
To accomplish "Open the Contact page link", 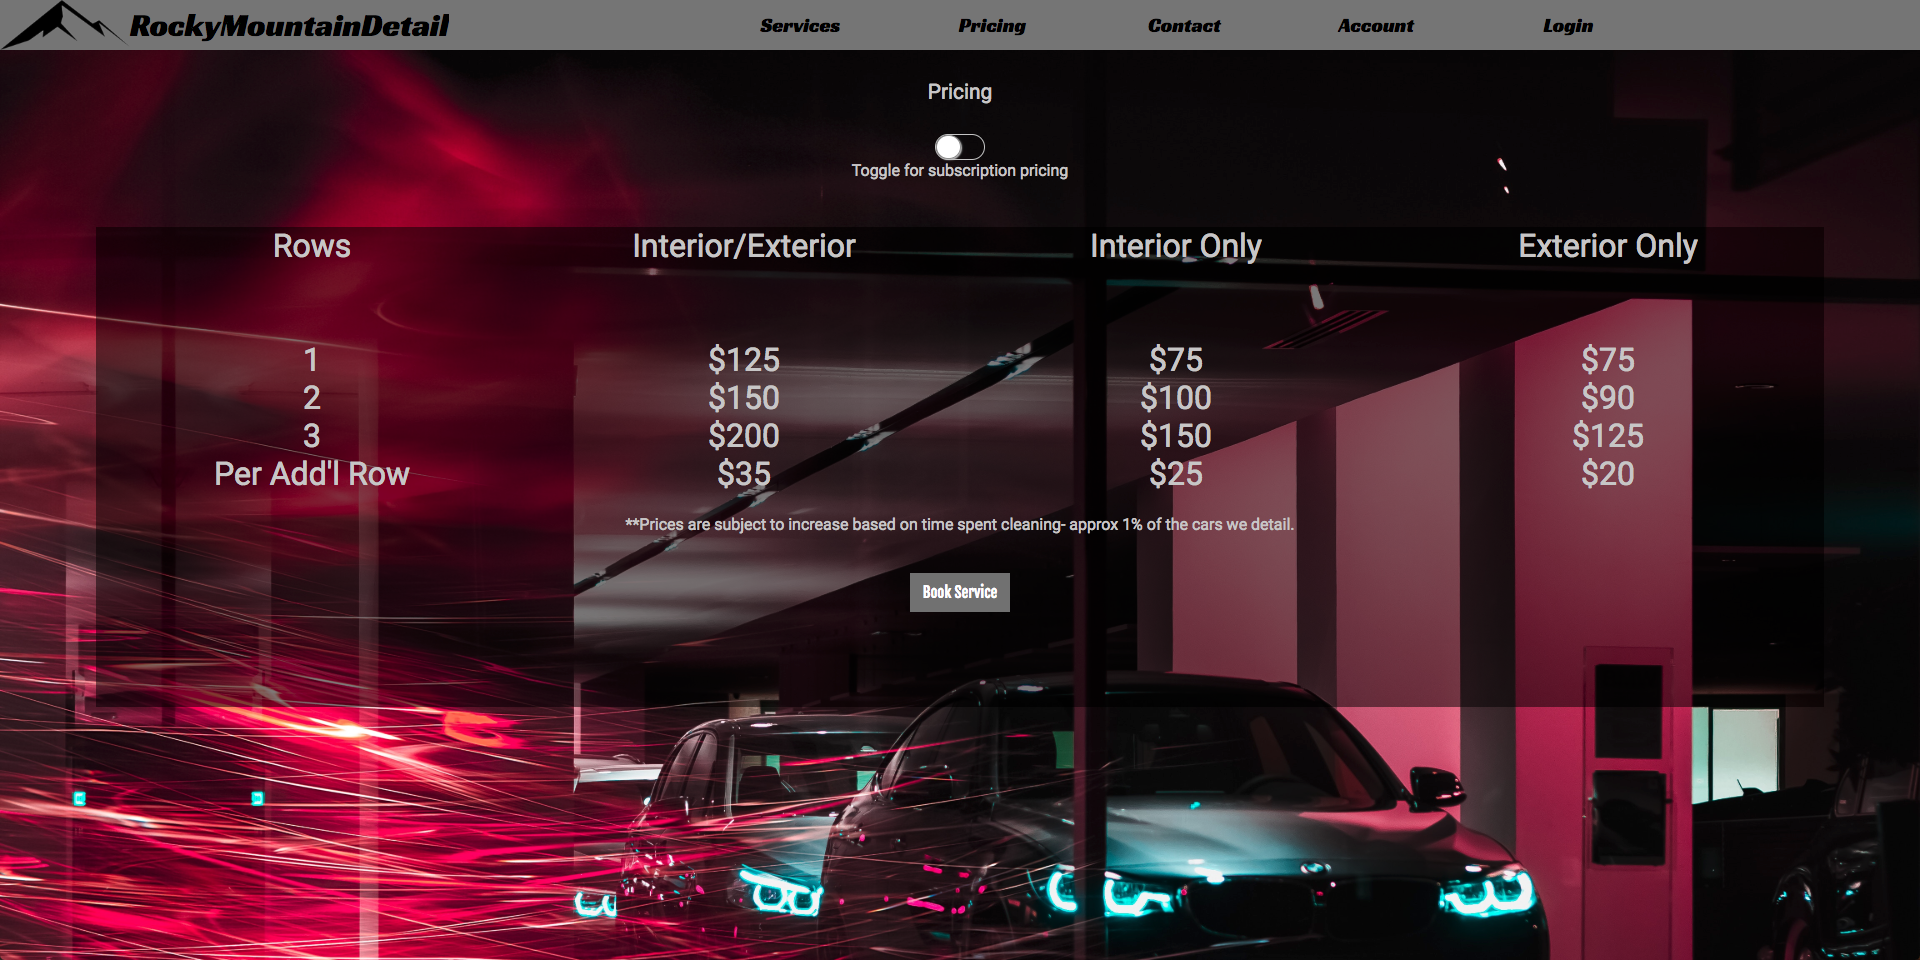I will (x=1184, y=26).
